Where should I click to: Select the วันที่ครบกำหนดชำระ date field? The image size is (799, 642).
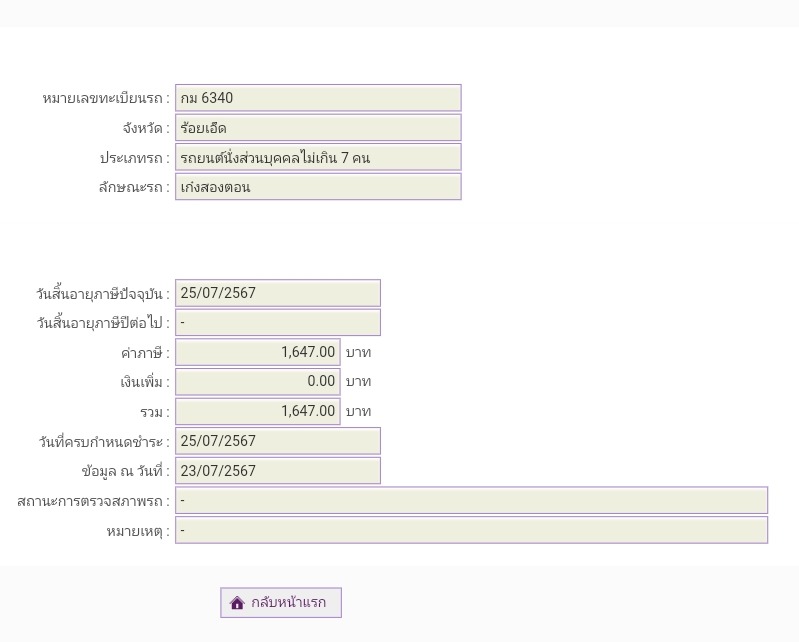point(277,441)
